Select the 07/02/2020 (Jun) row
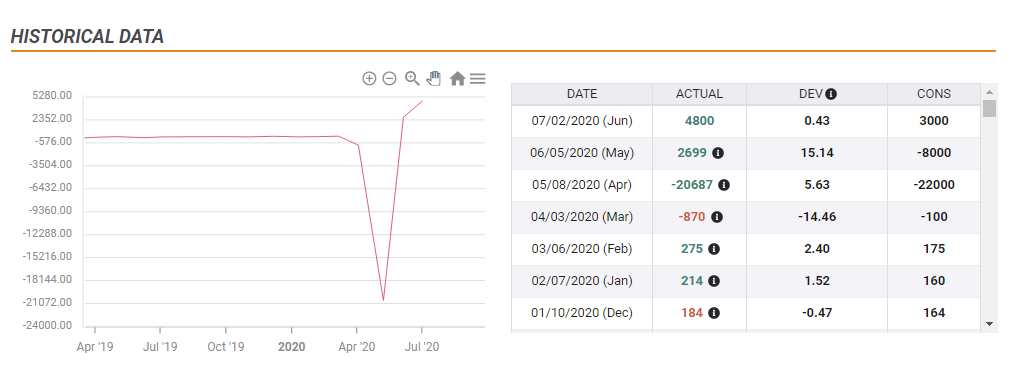The image size is (1011, 378). coord(746,121)
